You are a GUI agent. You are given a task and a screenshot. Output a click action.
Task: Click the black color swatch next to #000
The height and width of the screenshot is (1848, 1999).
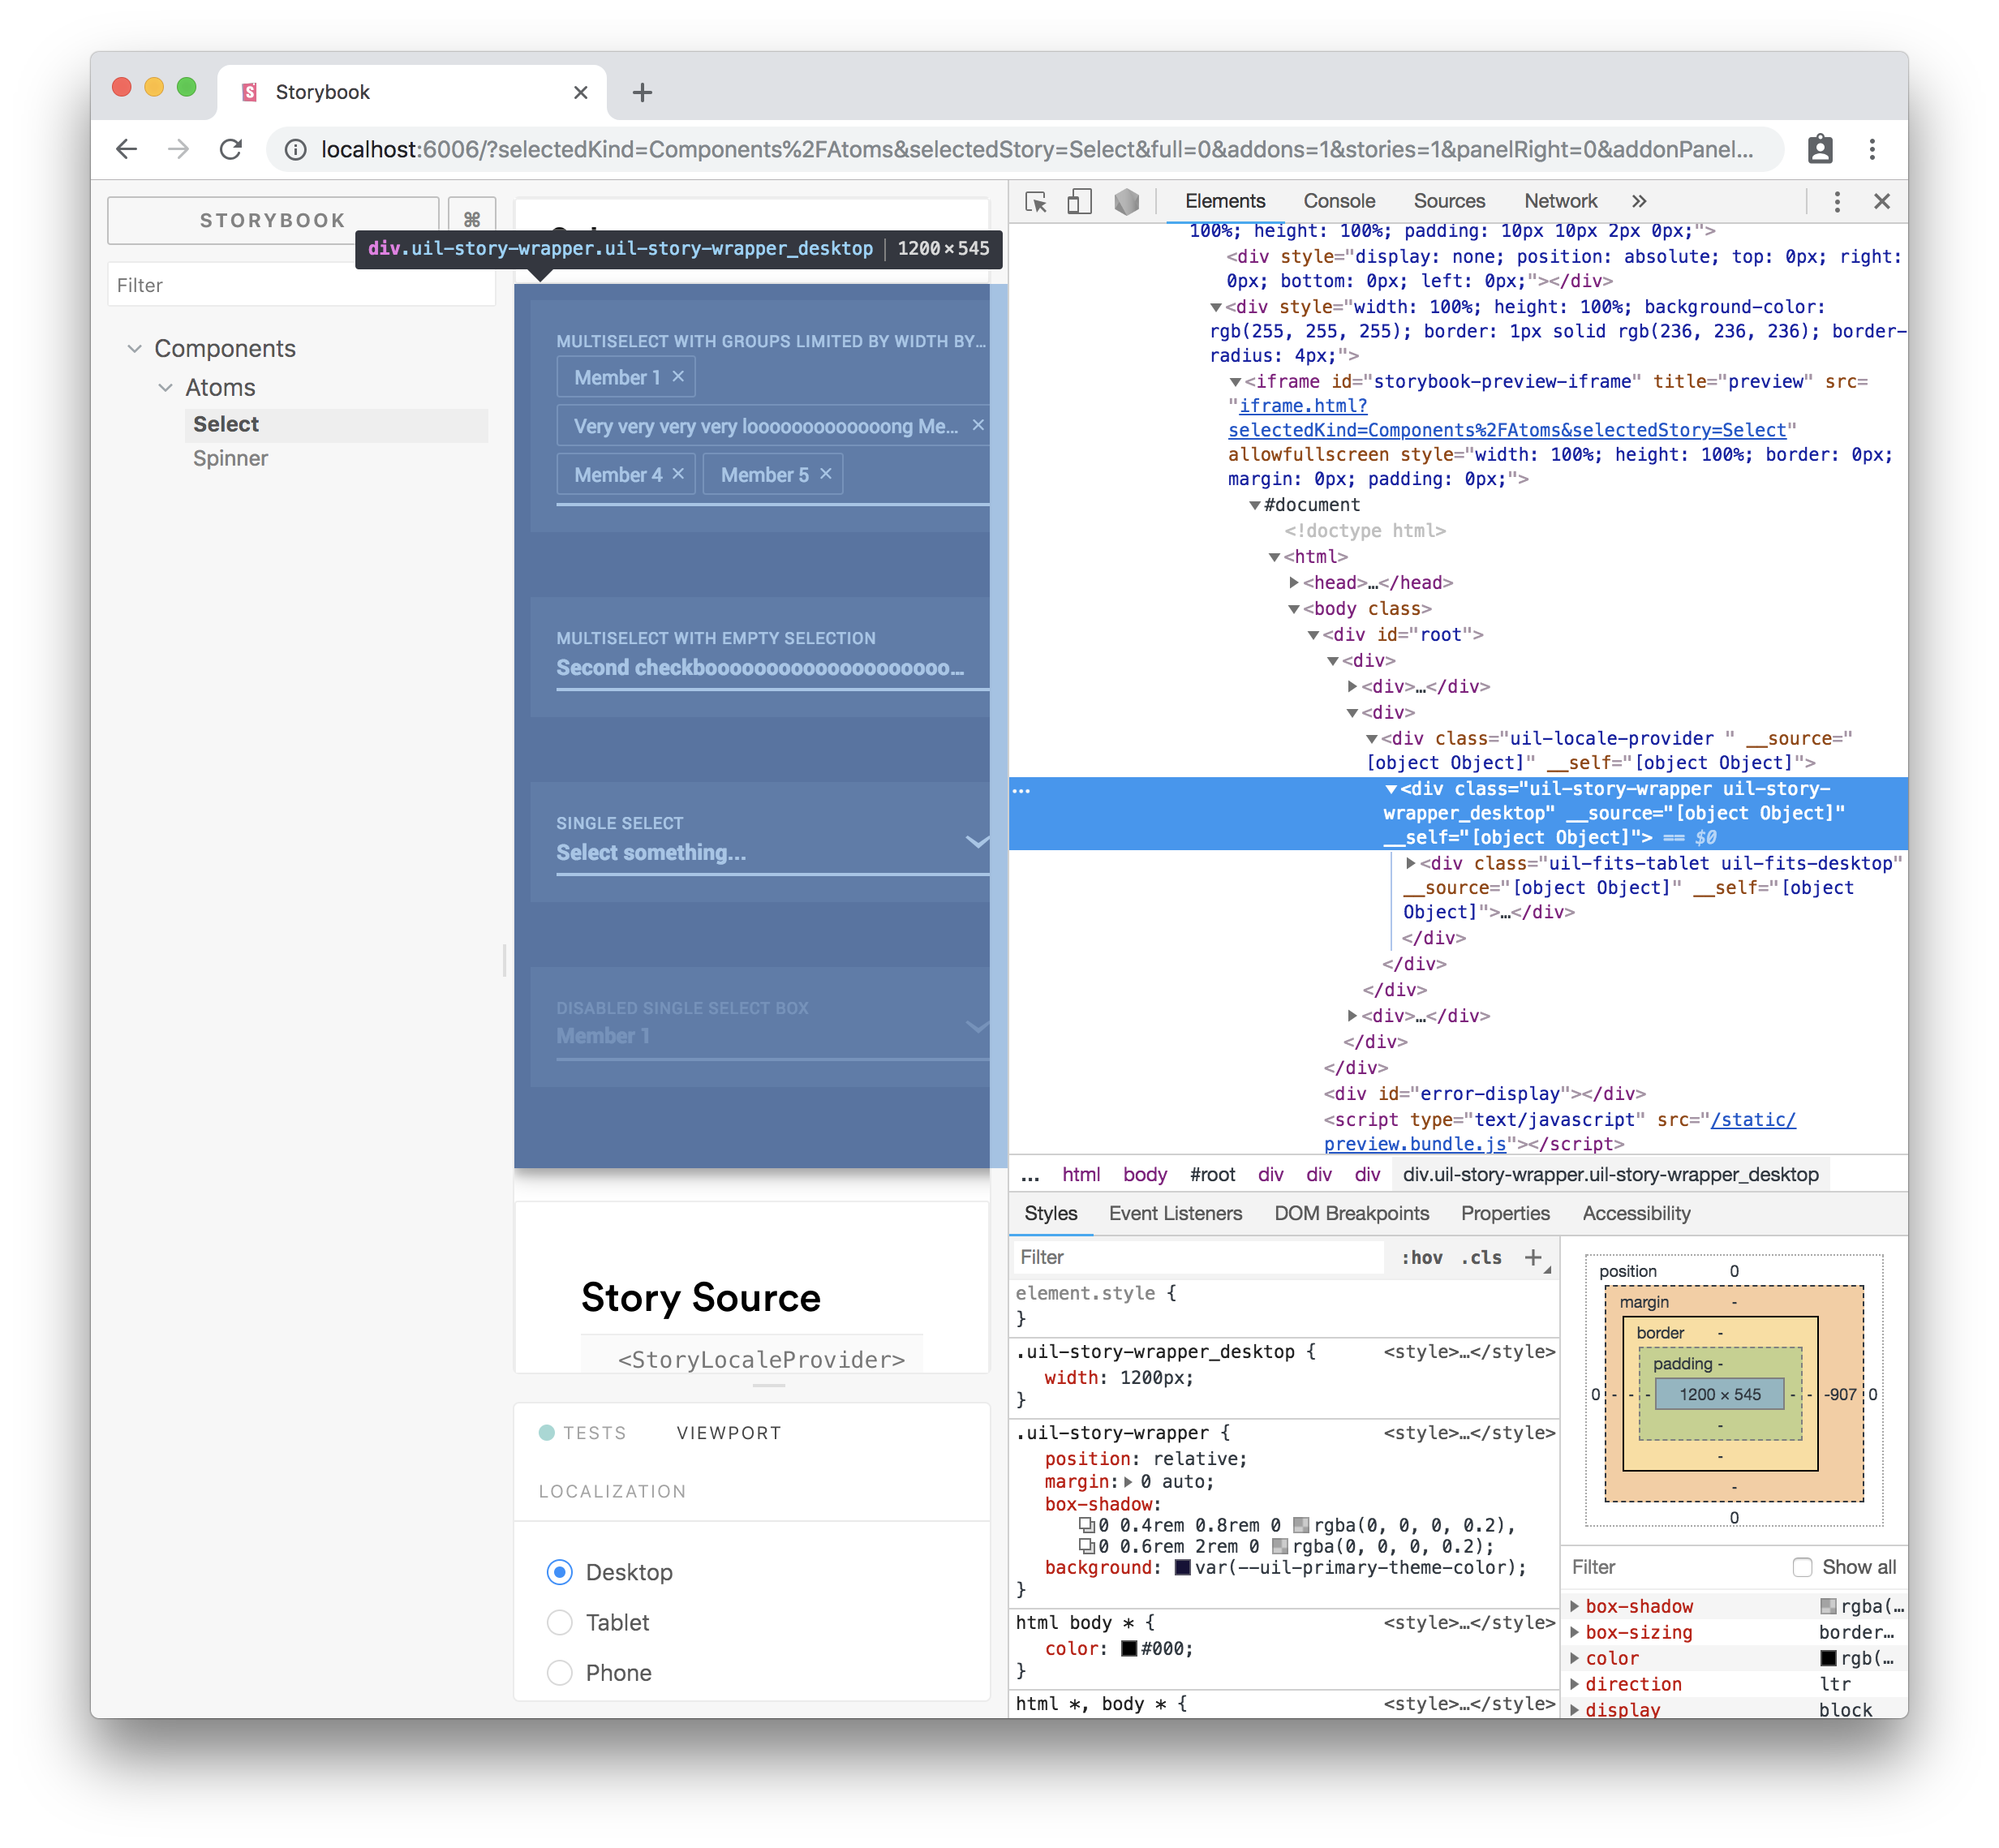pos(1130,1648)
